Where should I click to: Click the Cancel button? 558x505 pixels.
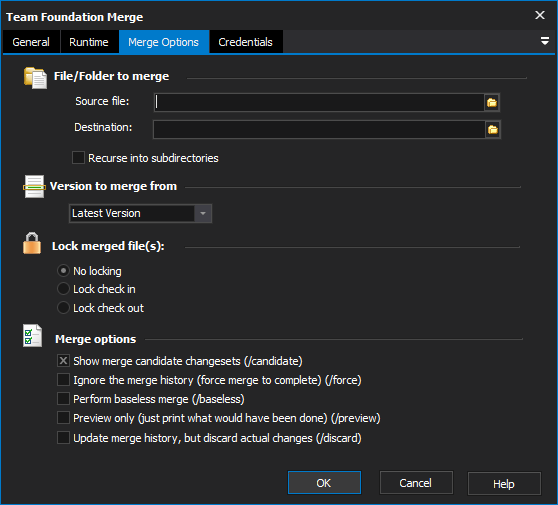coord(416,483)
